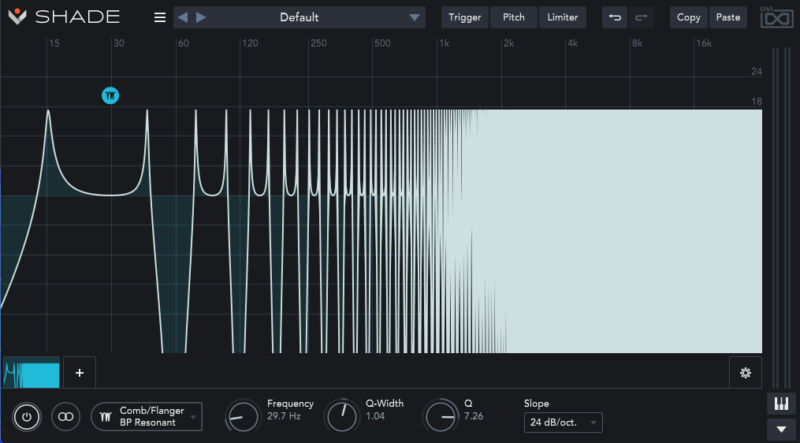Click the redo arrow icon

coord(641,17)
